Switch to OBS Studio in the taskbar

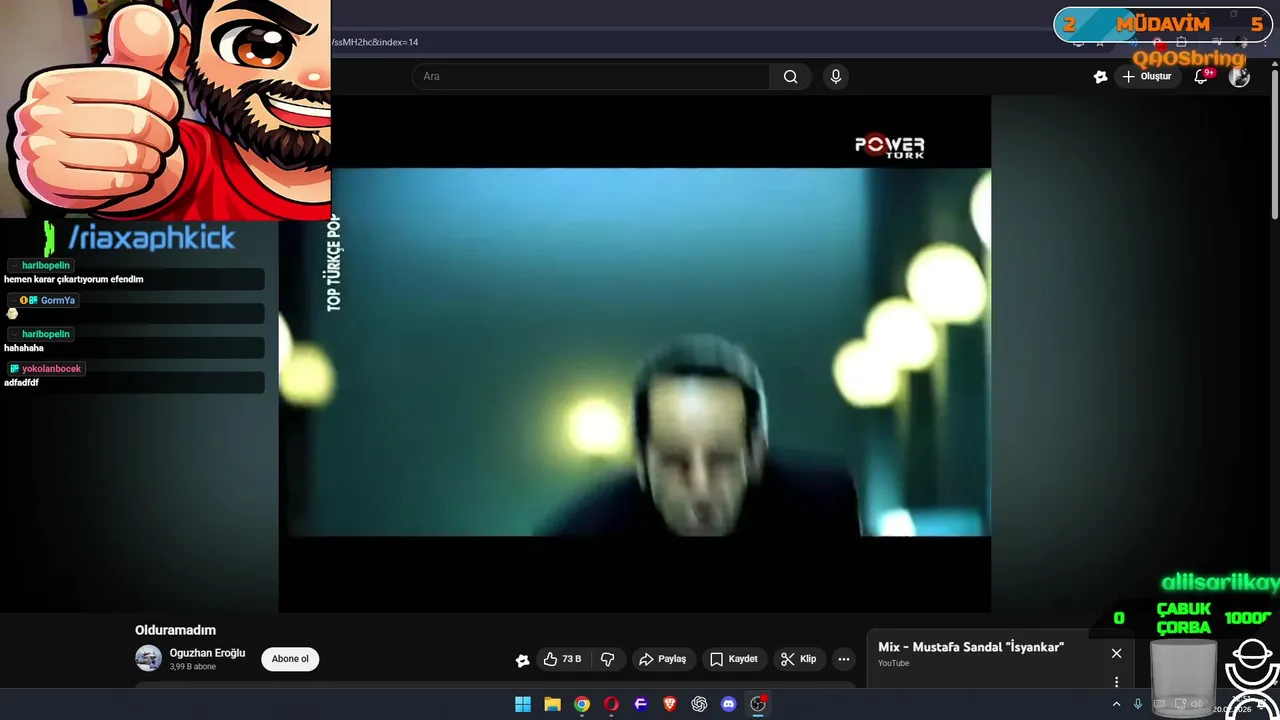[x=758, y=704]
